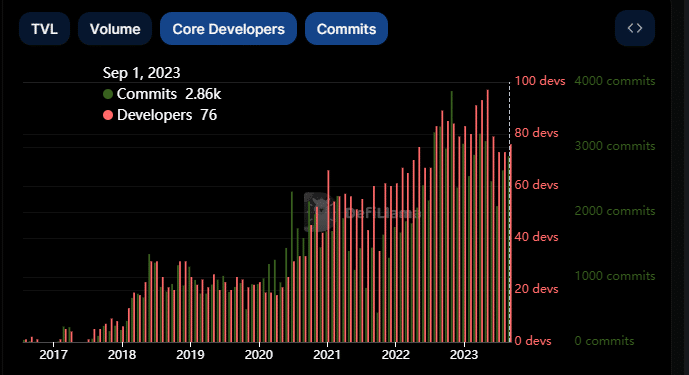Click the 40 devs axis label
The width and height of the screenshot is (689, 375).
536,237
